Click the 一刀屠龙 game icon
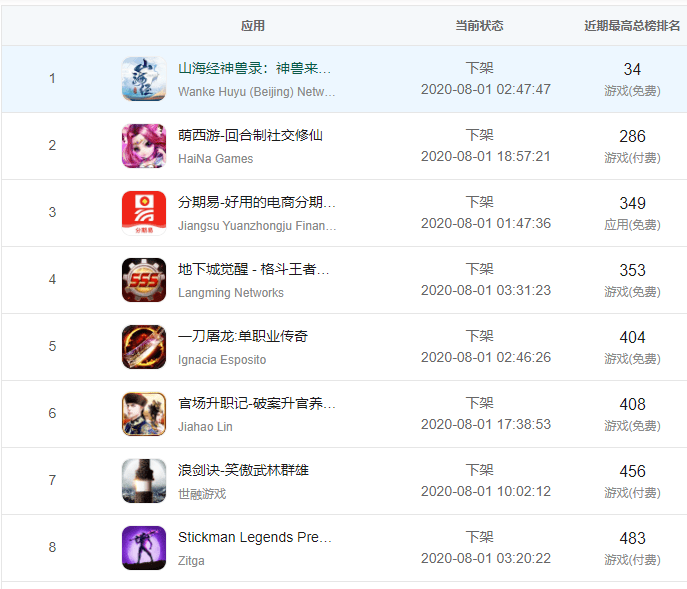 click(143, 347)
